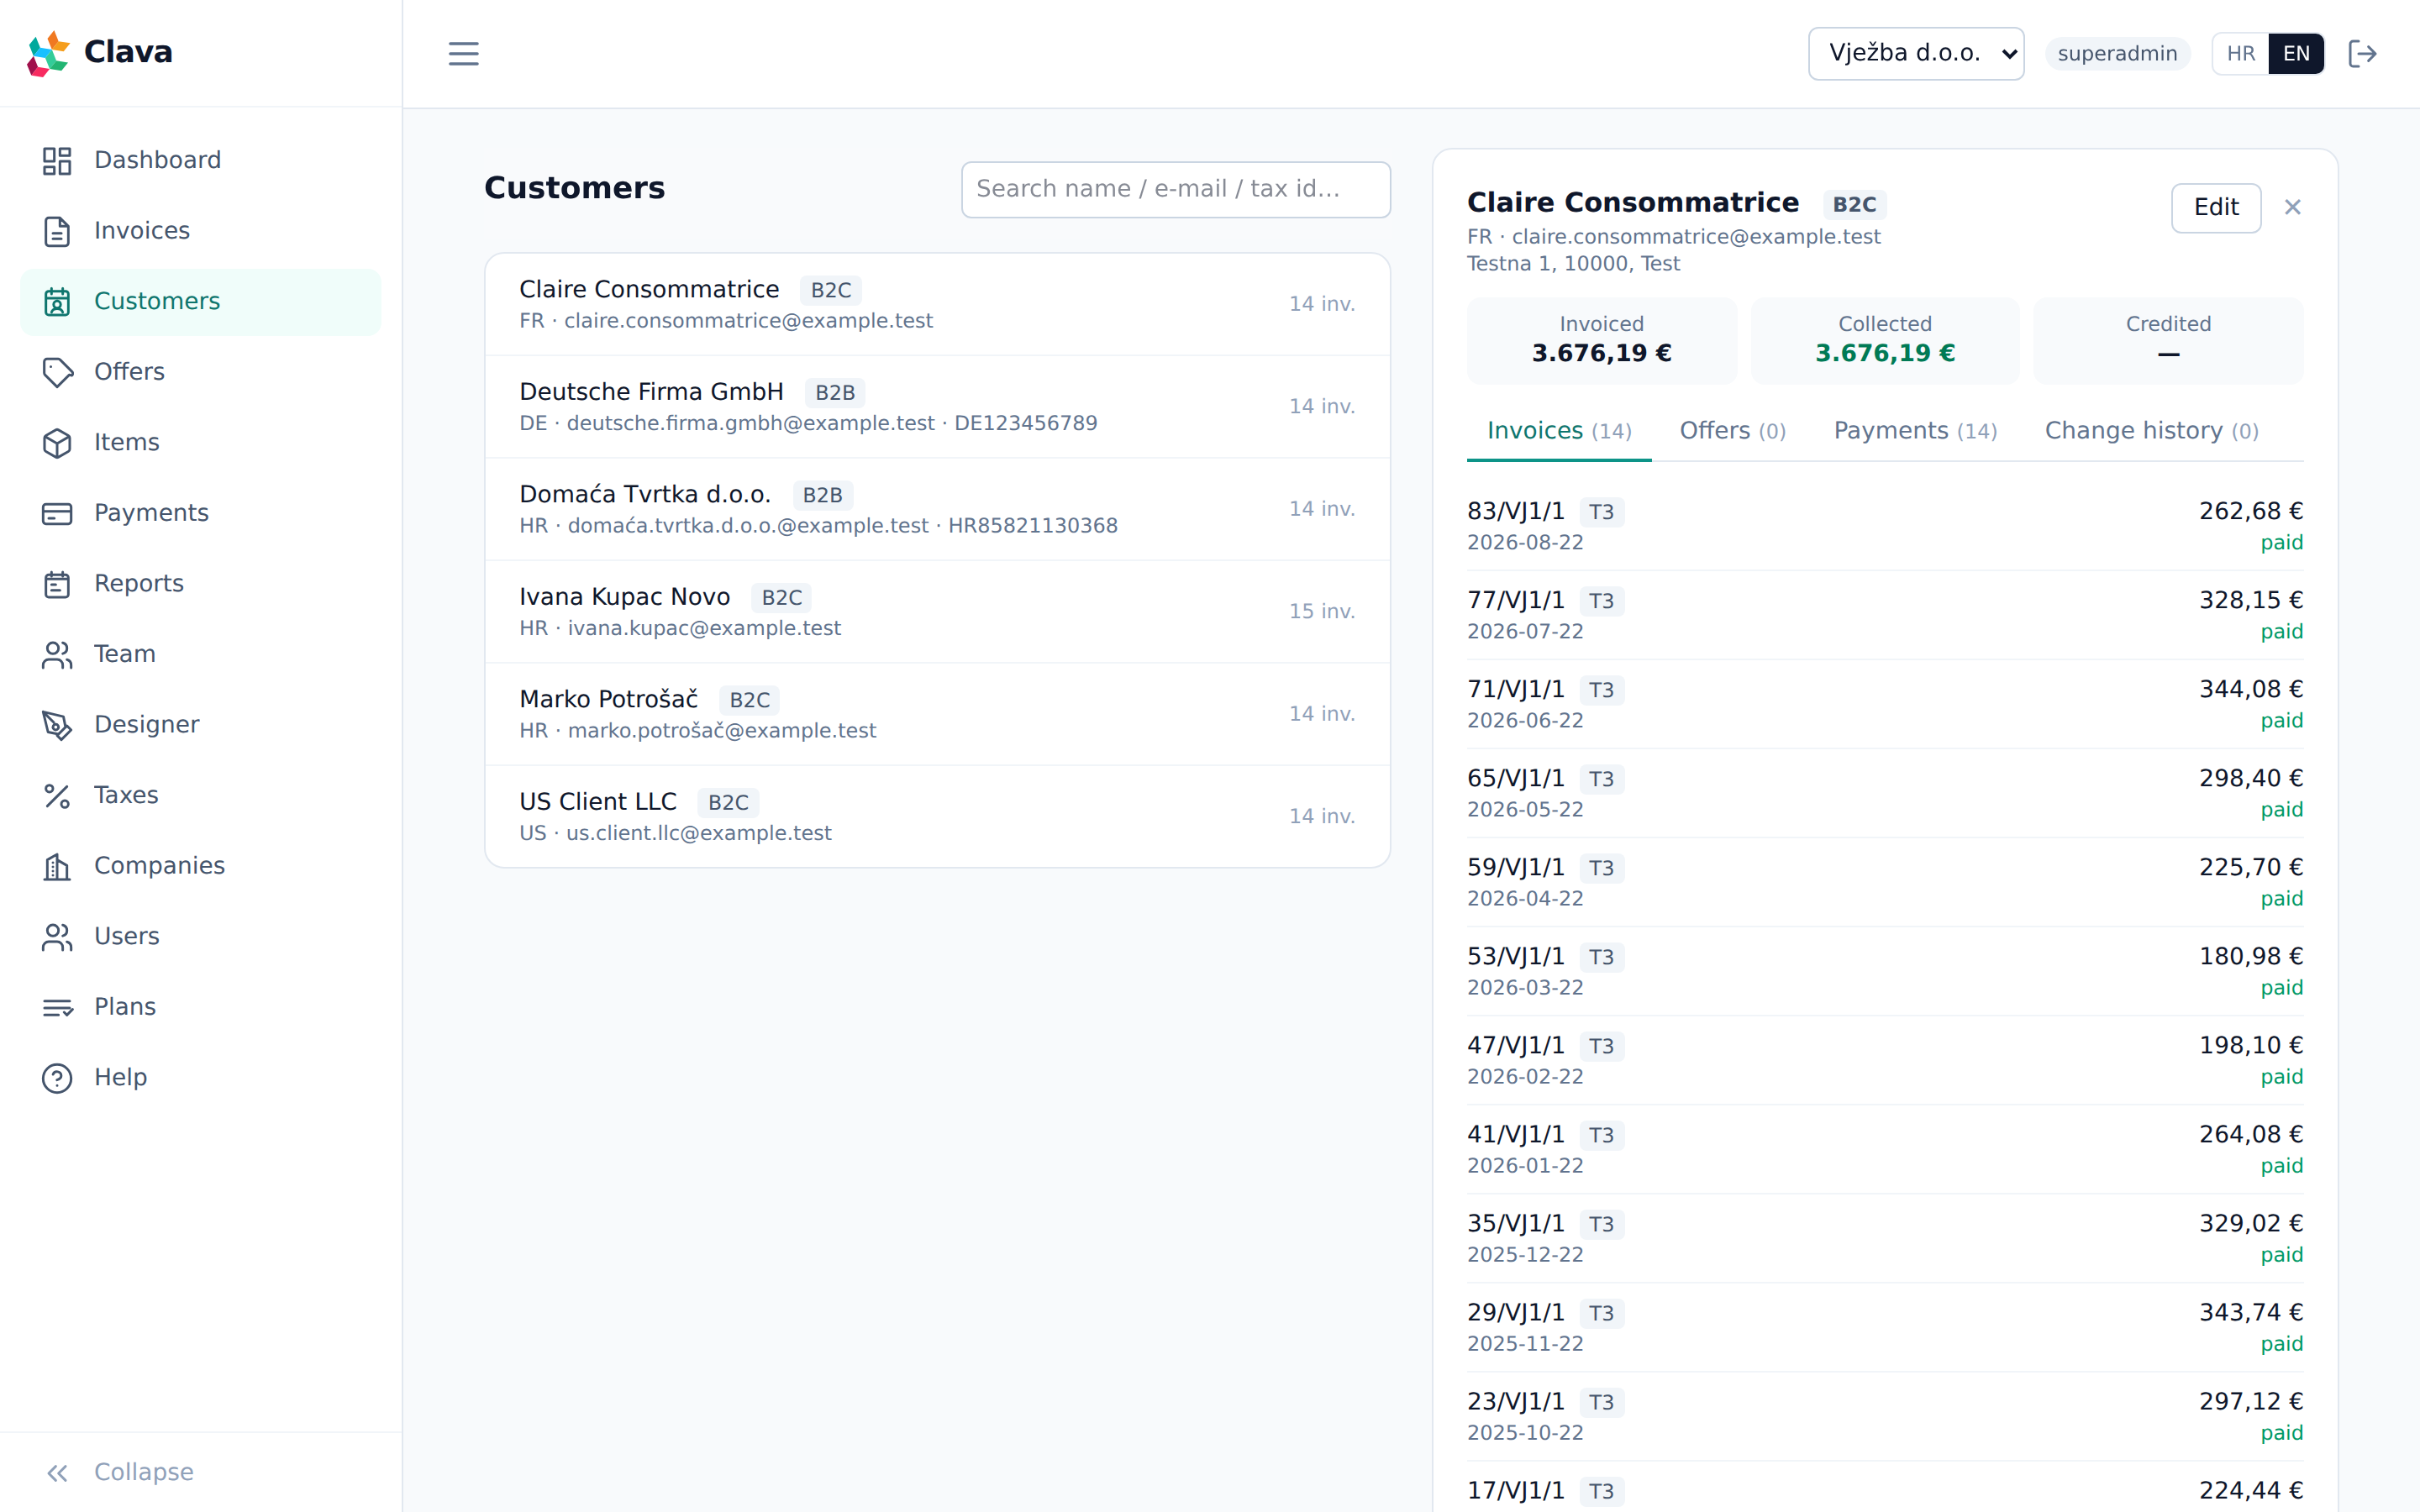Click the Invoices document icon
This screenshot has height=1512, width=2420.
coord(57,231)
